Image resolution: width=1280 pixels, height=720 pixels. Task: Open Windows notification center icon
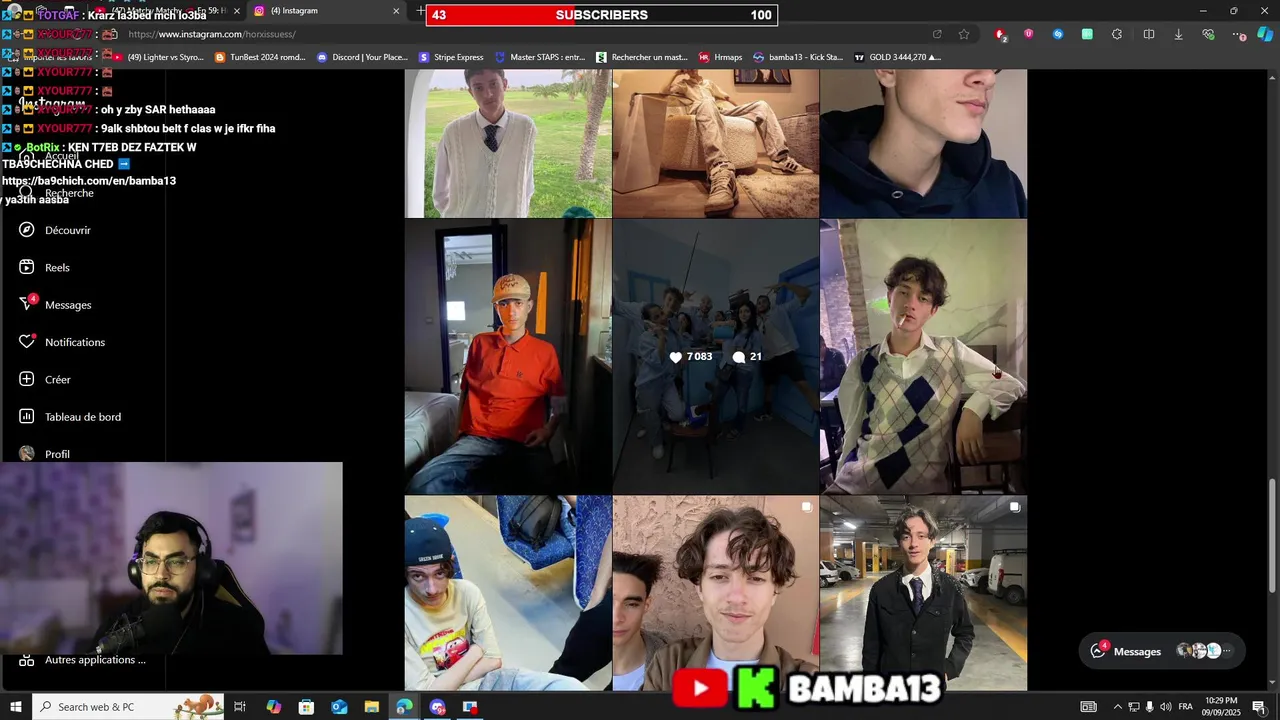(1259, 707)
